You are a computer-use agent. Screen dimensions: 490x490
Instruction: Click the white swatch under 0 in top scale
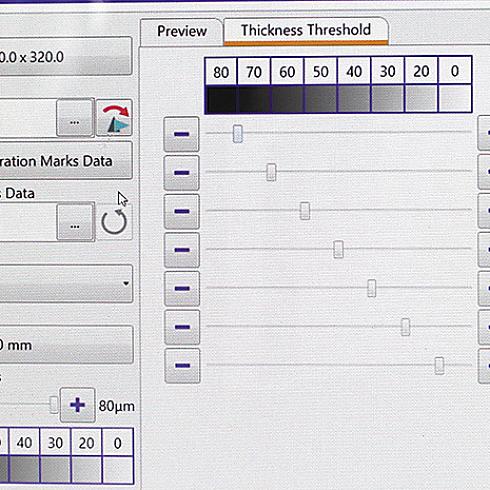(455, 99)
